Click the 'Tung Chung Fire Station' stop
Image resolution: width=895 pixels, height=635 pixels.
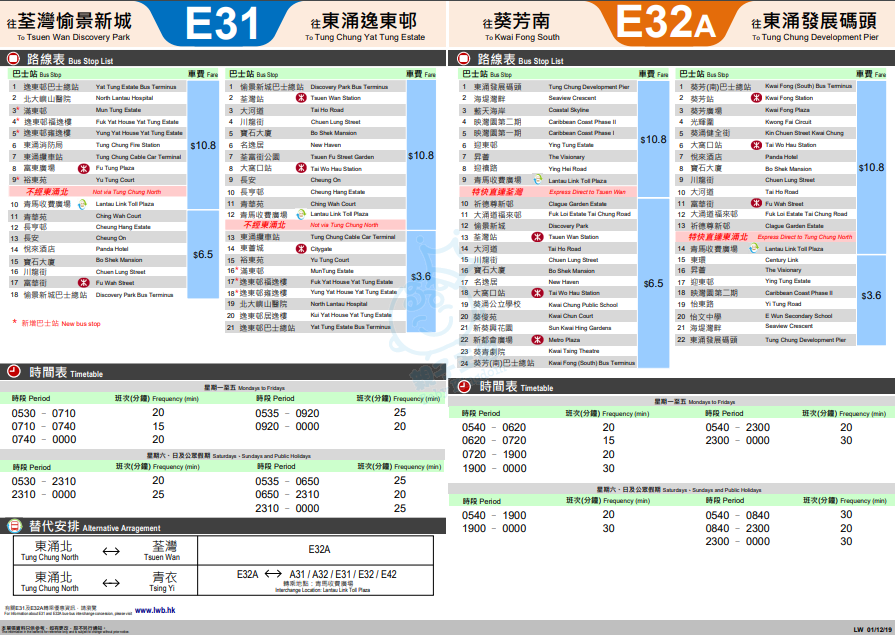128,145
